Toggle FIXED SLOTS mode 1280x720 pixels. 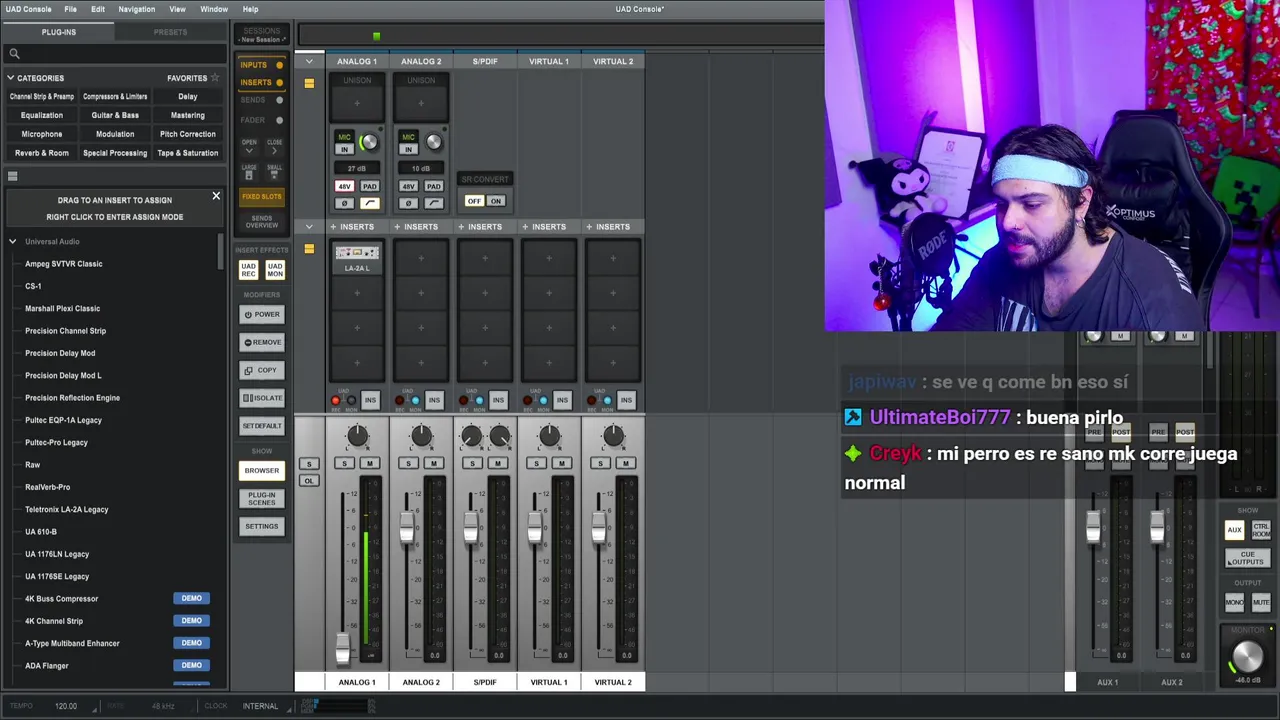point(261,197)
